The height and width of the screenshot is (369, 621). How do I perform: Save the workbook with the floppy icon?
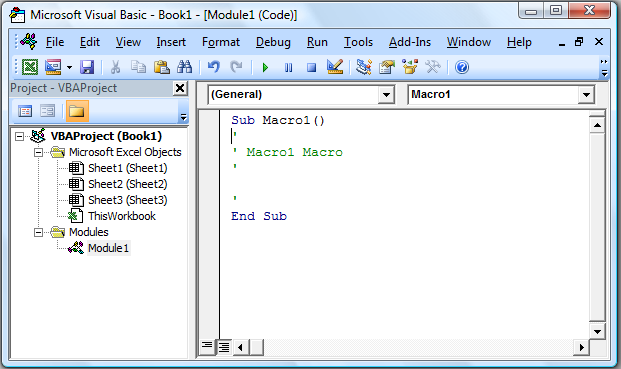(87, 67)
